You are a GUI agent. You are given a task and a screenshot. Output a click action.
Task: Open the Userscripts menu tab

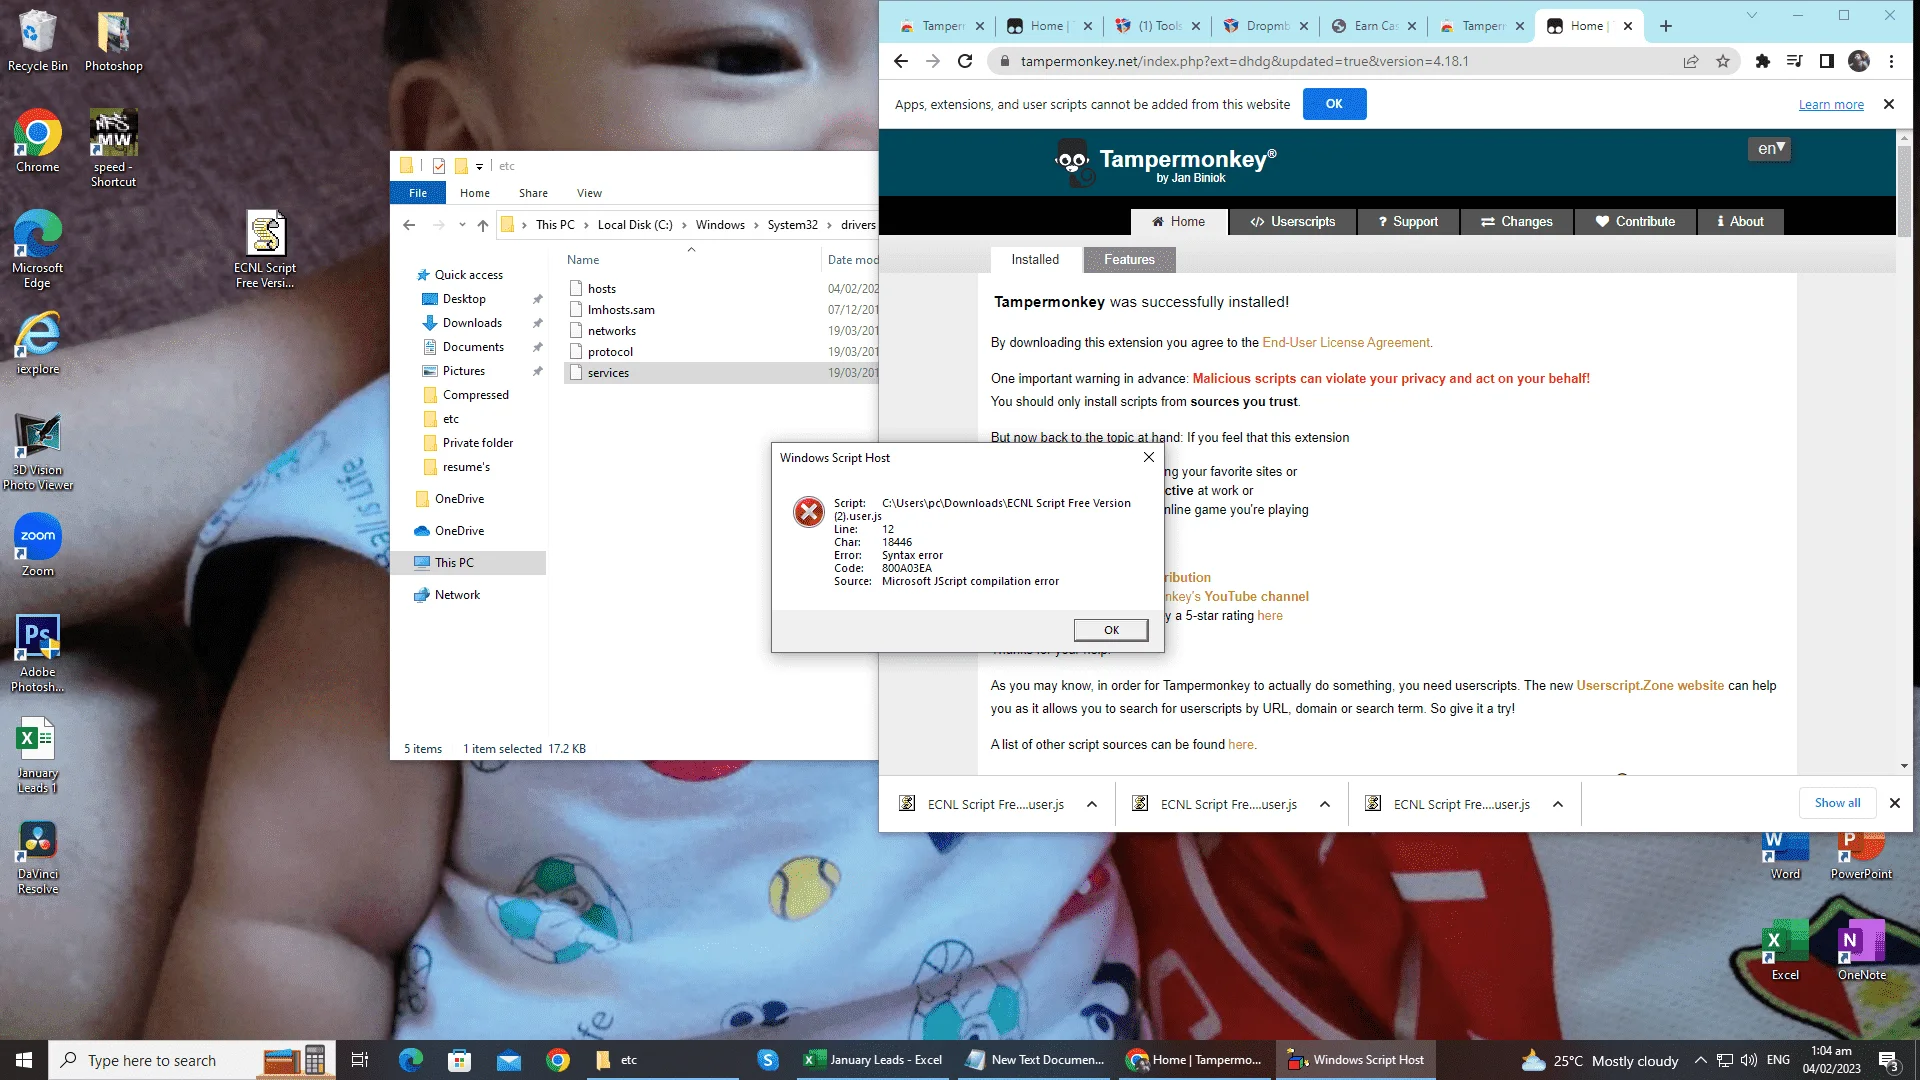pyautogui.click(x=1292, y=222)
